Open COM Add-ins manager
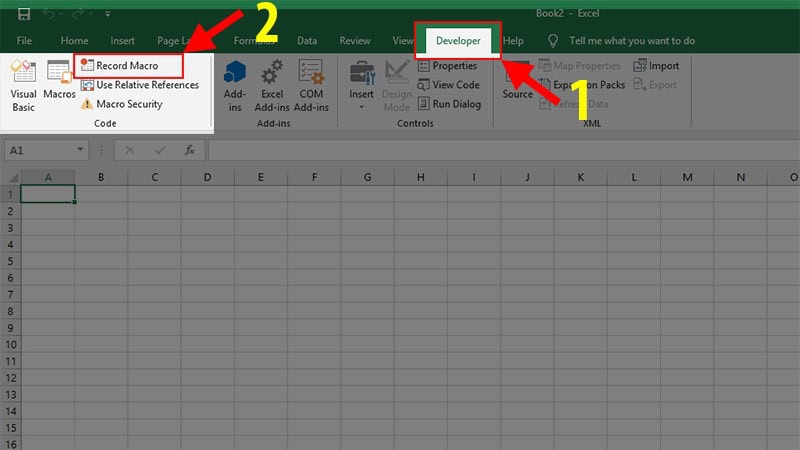The height and width of the screenshot is (450, 800). click(311, 85)
